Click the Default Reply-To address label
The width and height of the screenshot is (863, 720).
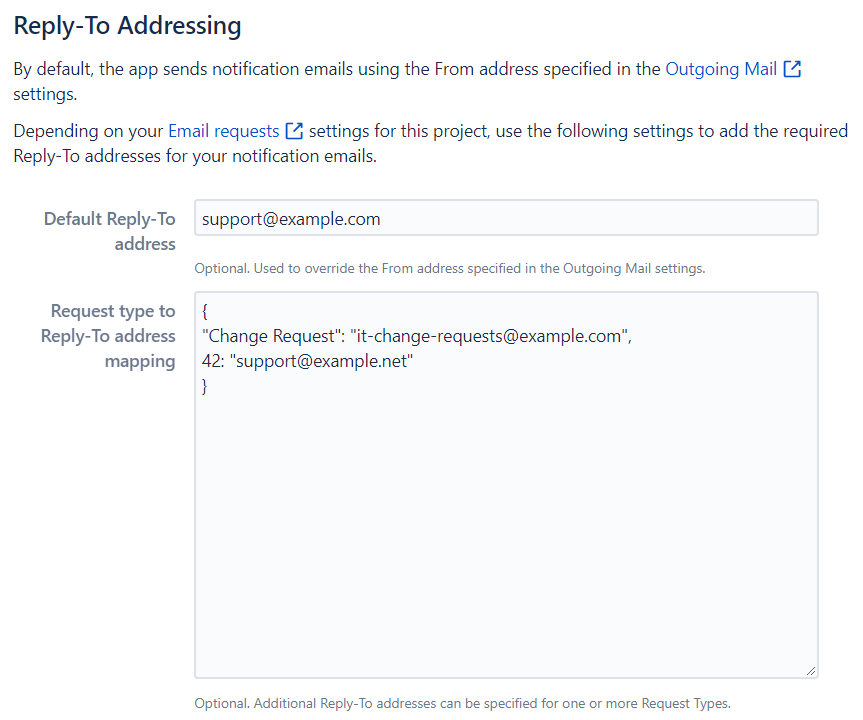(x=110, y=230)
